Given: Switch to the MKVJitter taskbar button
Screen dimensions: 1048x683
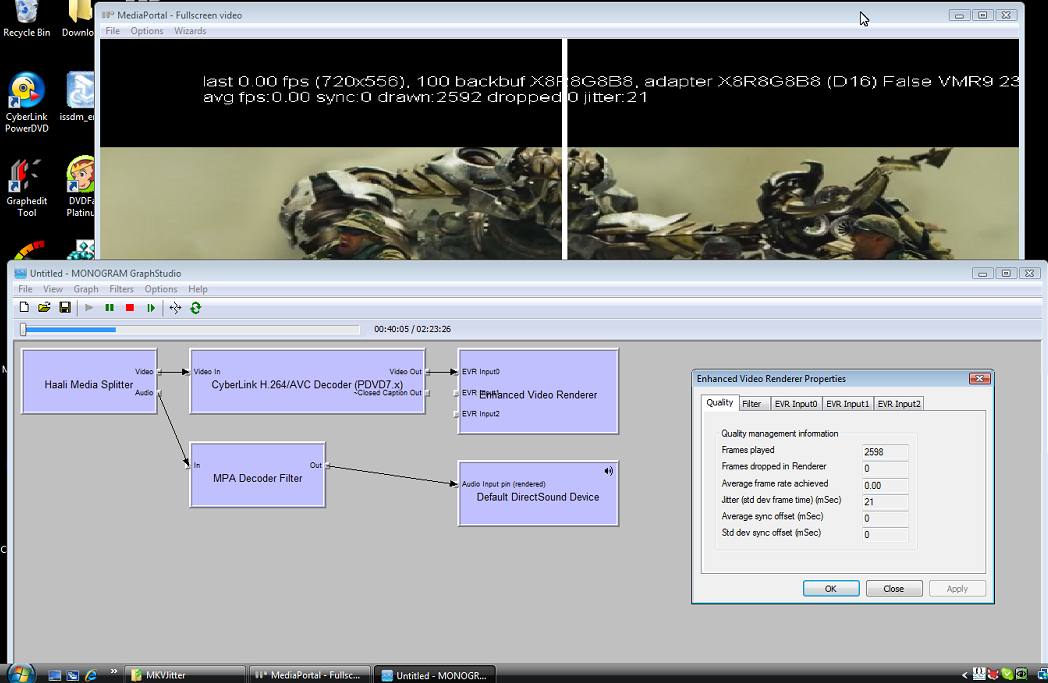Looking at the screenshot, I should pos(185,675).
